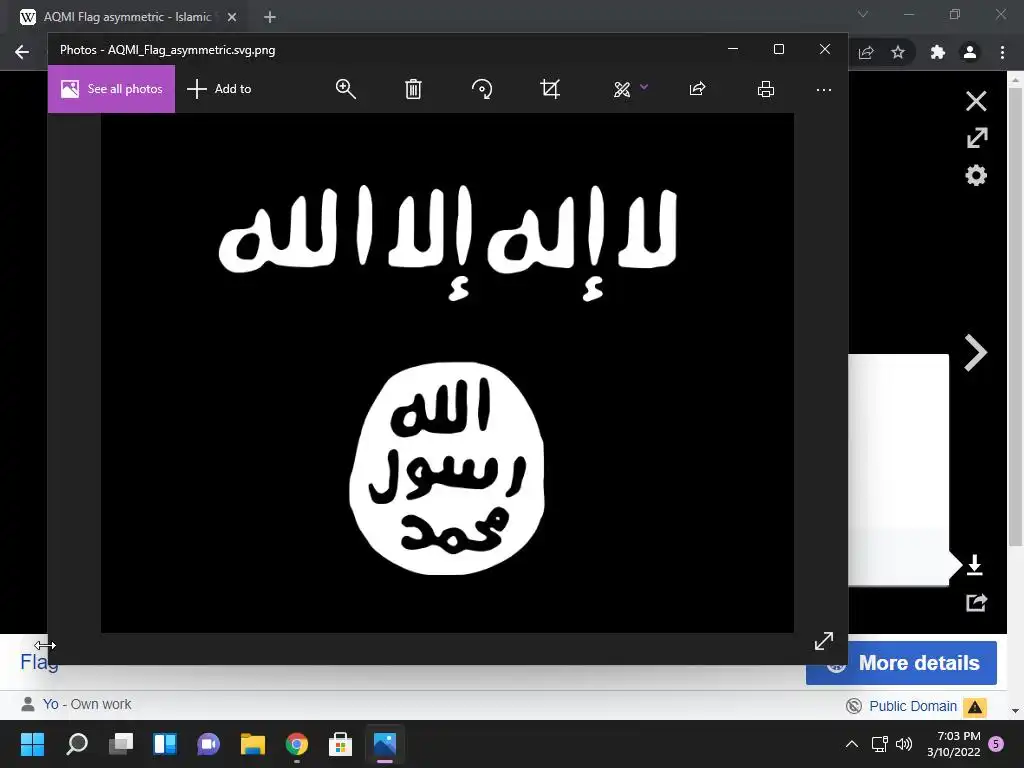The height and width of the screenshot is (768, 1024).
Task: Open Chrome extensions puzzle icon
Action: [938, 52]
